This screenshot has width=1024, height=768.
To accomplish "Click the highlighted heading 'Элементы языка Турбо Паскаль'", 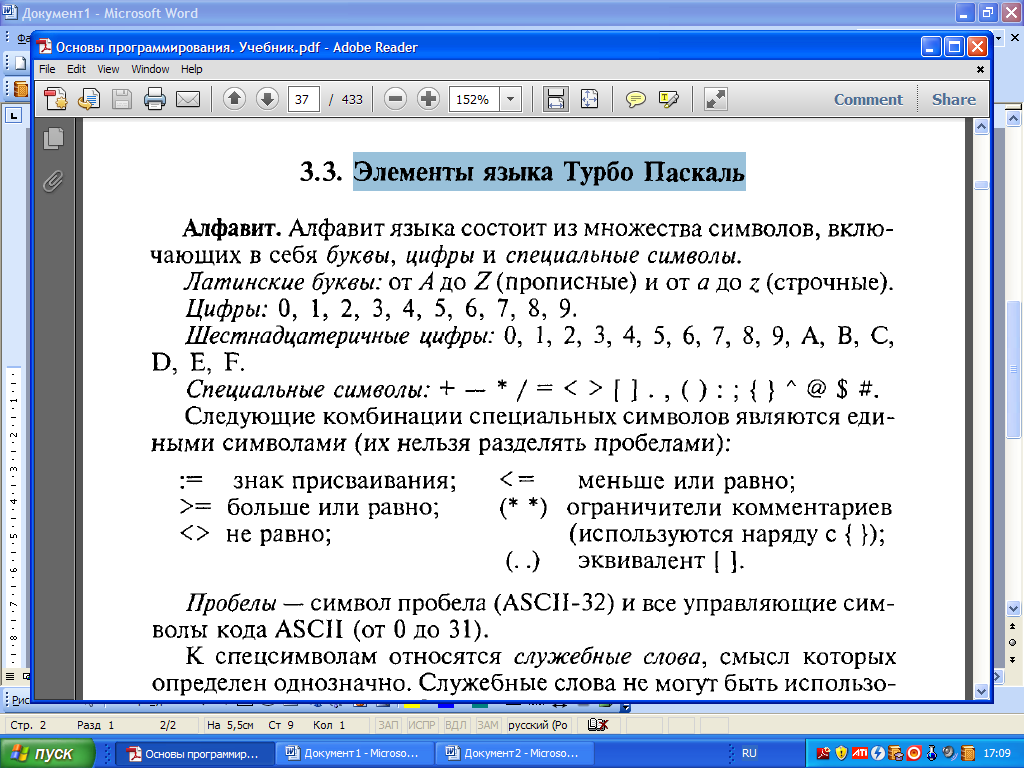I will [549, 172].
